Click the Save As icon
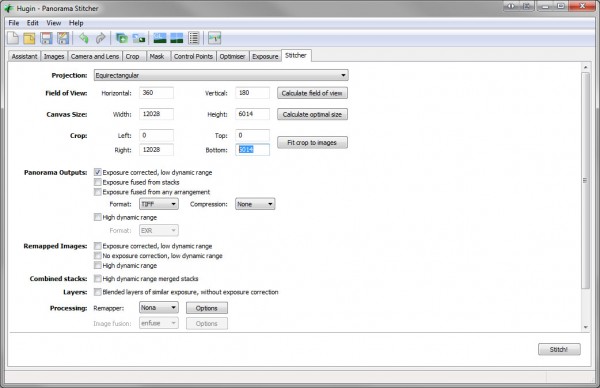Viewport: 600px width, 388px height. coord(63,38)
